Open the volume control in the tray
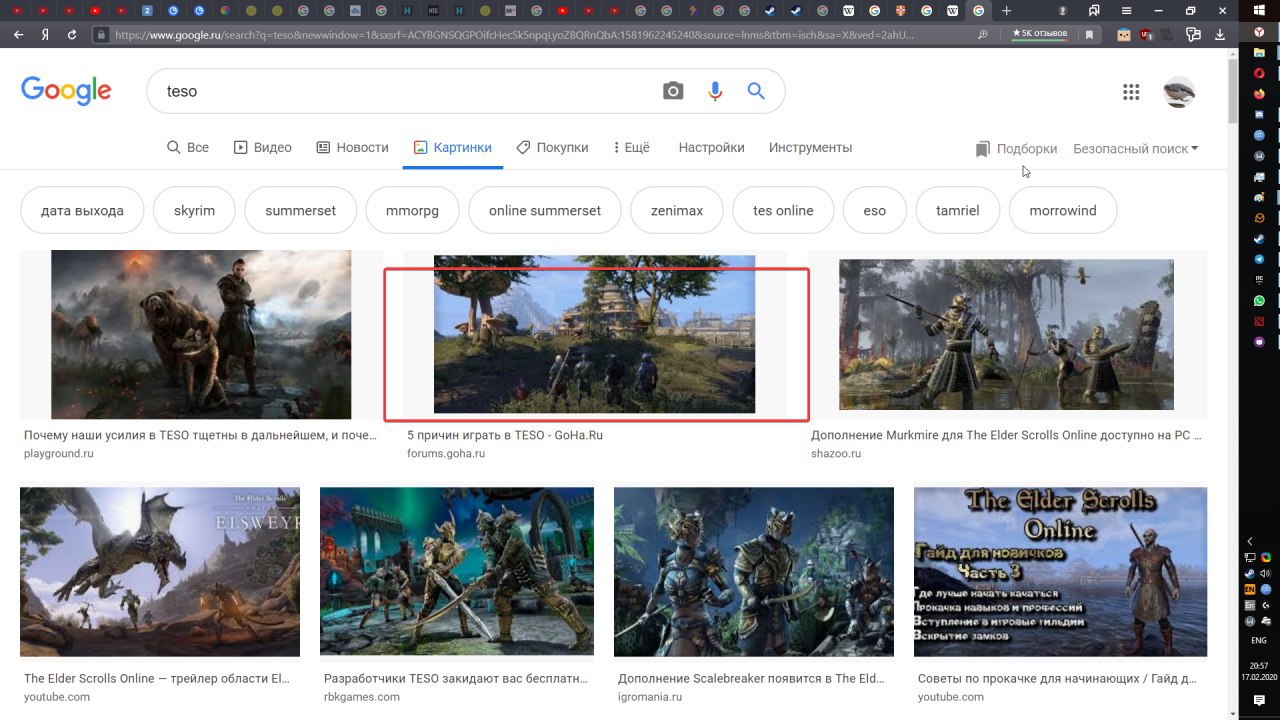 1265,573
